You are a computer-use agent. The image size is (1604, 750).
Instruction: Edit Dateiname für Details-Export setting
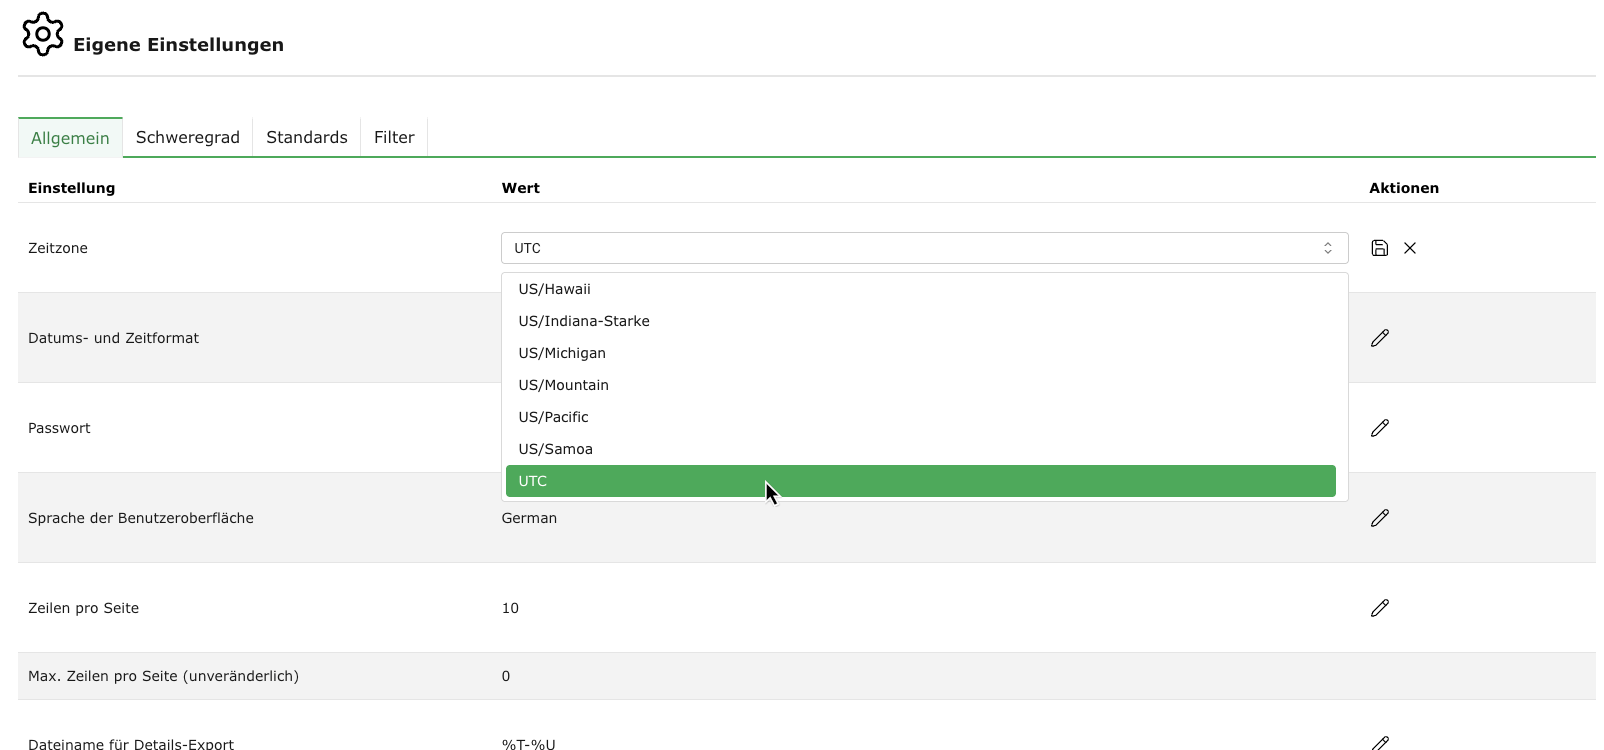click(x=1380, y=742)
